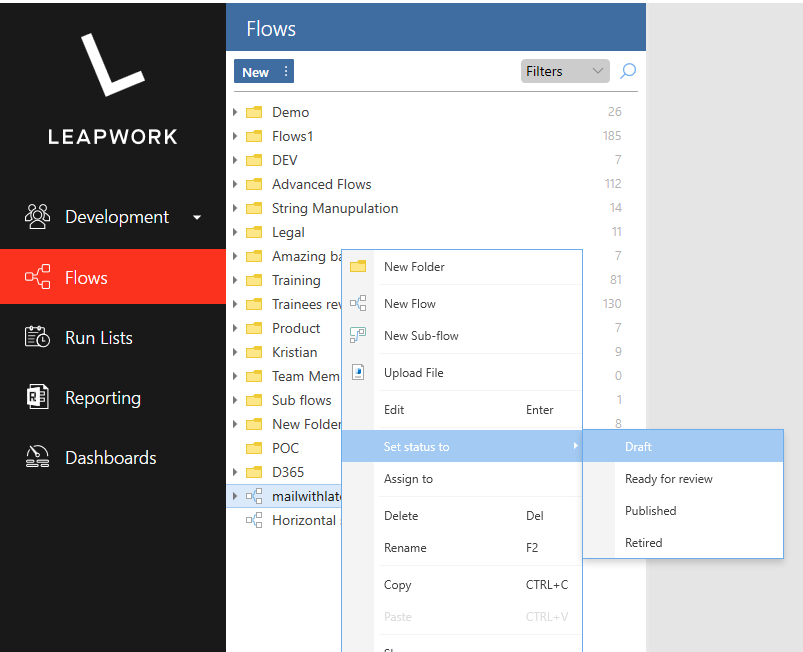Click the Upload File icon in context menu

pyautogui.click(x=358, y=372)
